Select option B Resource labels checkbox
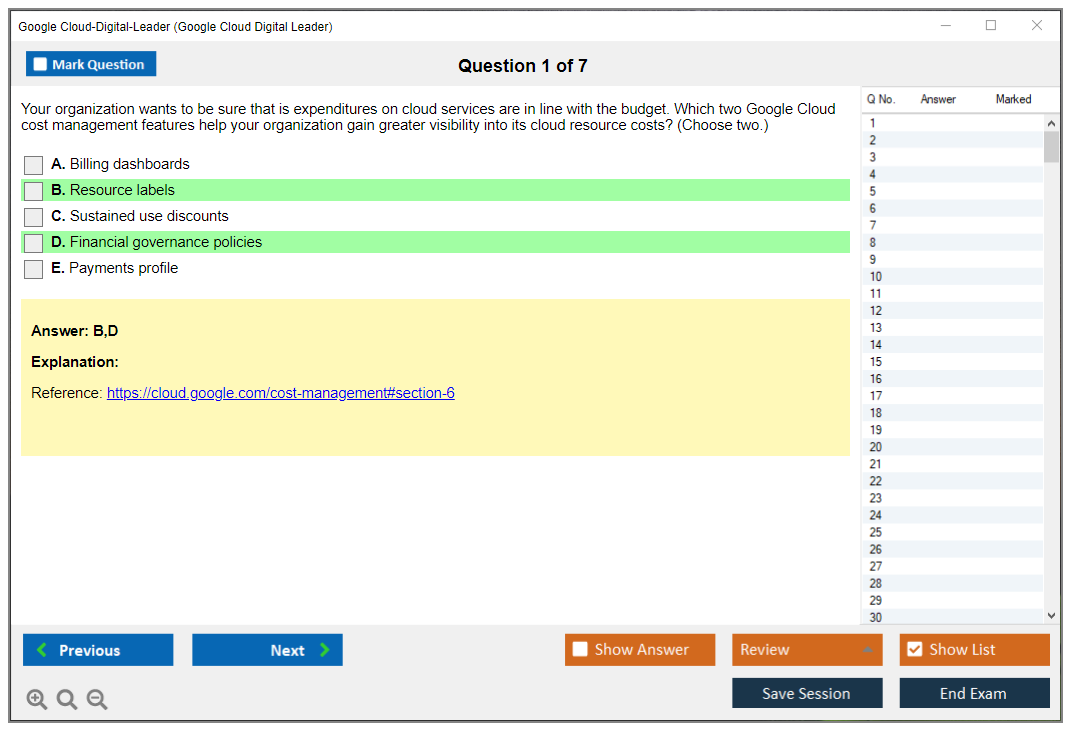Viewport: 1075px width, 735px height. 34,191
